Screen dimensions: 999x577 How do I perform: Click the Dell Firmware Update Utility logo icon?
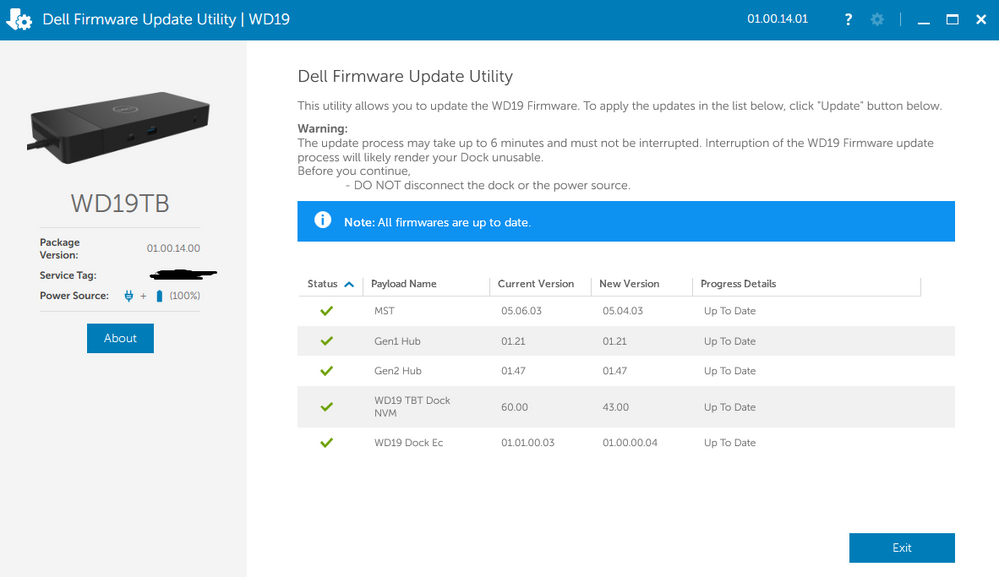18,20
